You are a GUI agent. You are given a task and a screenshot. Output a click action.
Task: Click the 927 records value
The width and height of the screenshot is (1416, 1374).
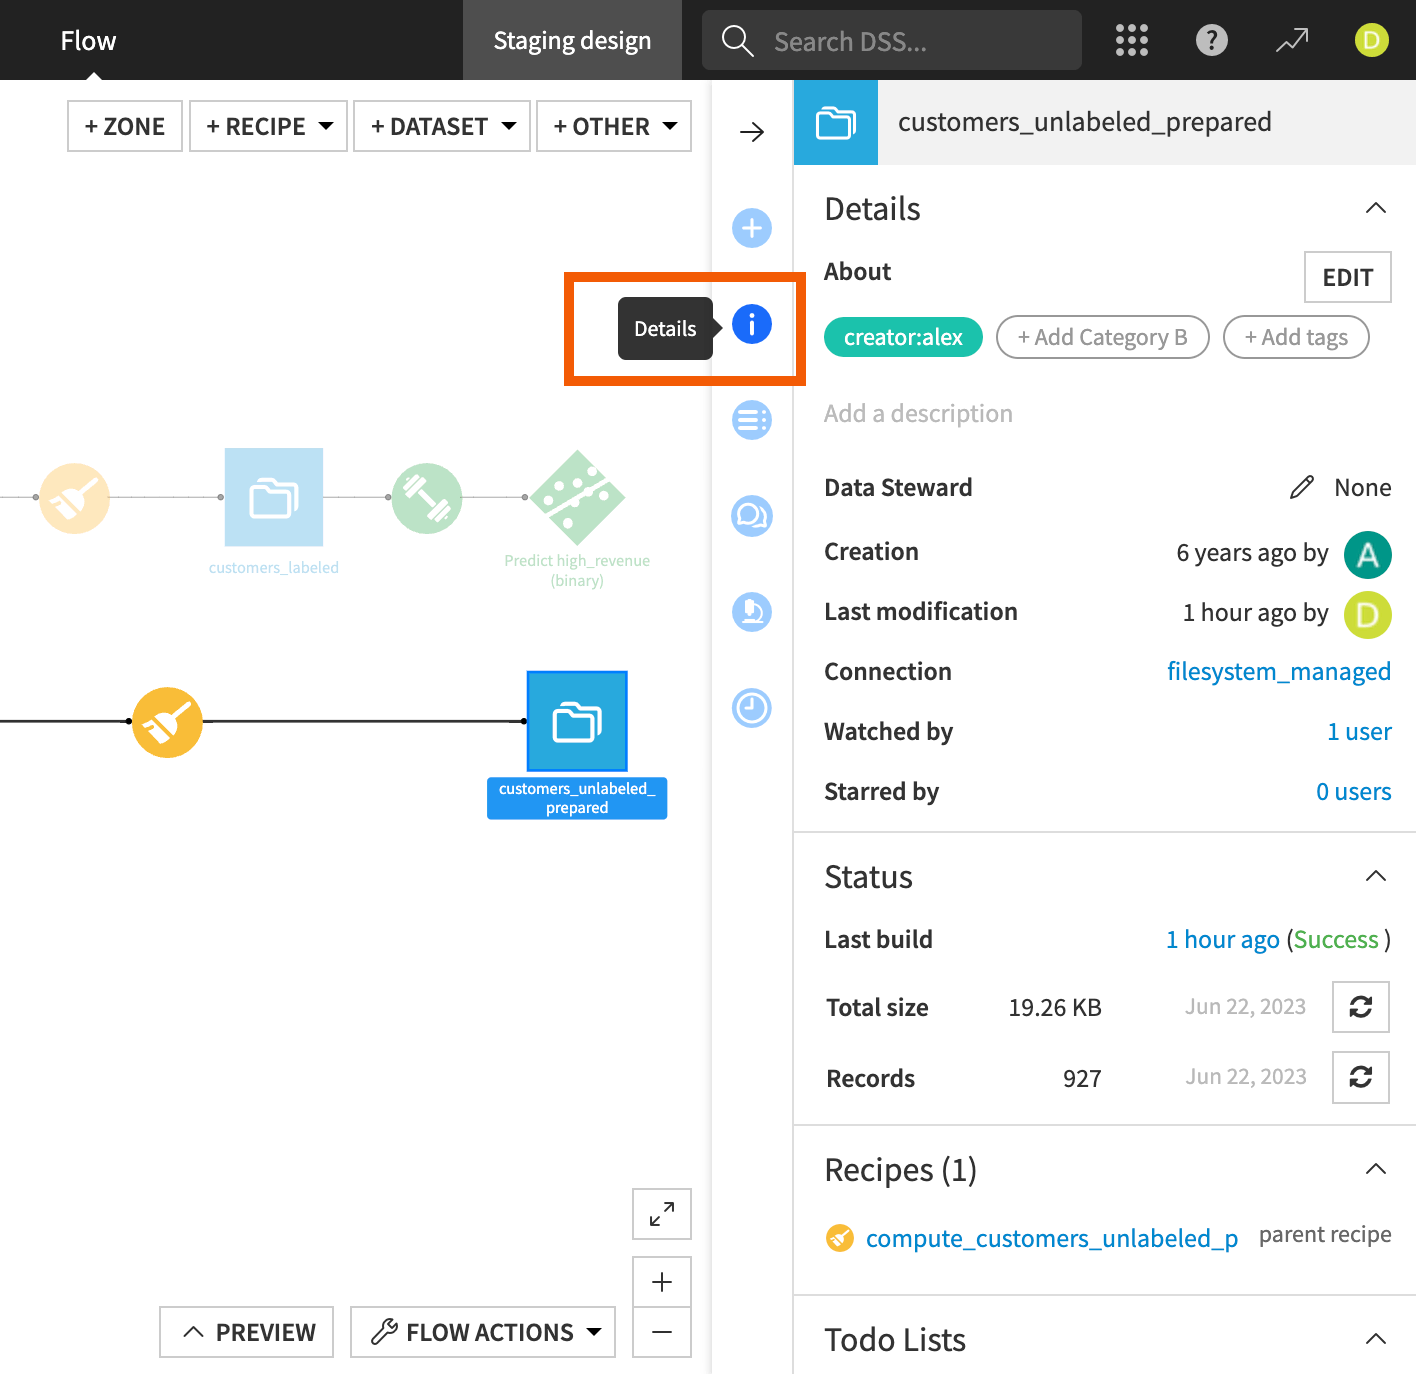tap(1082, 1078)
